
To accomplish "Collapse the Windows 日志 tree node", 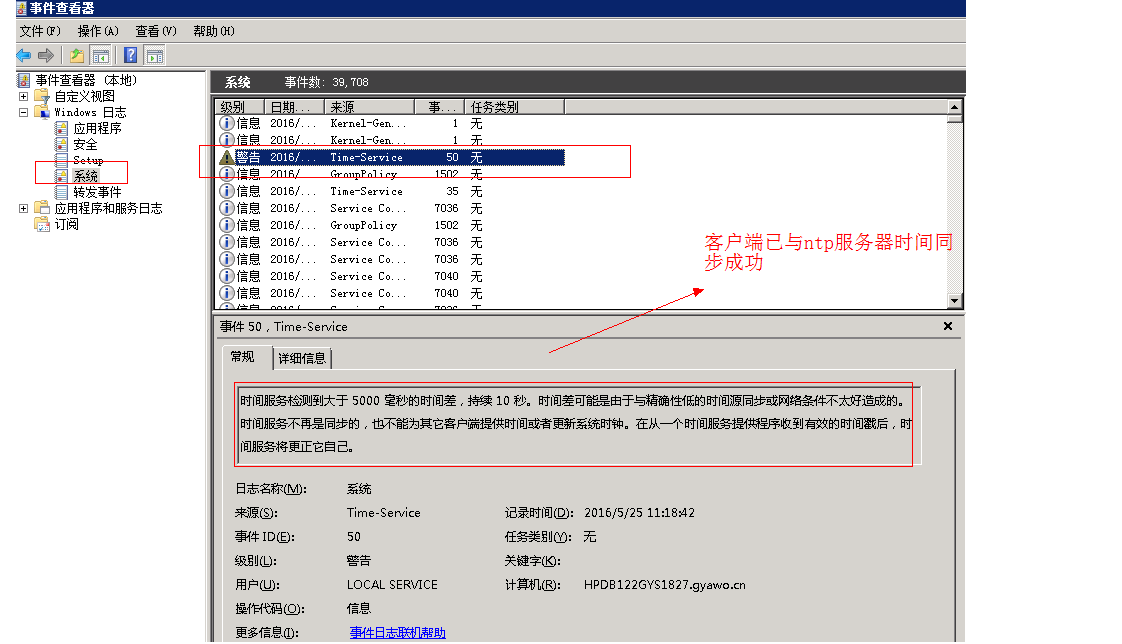I will [24, 112].
